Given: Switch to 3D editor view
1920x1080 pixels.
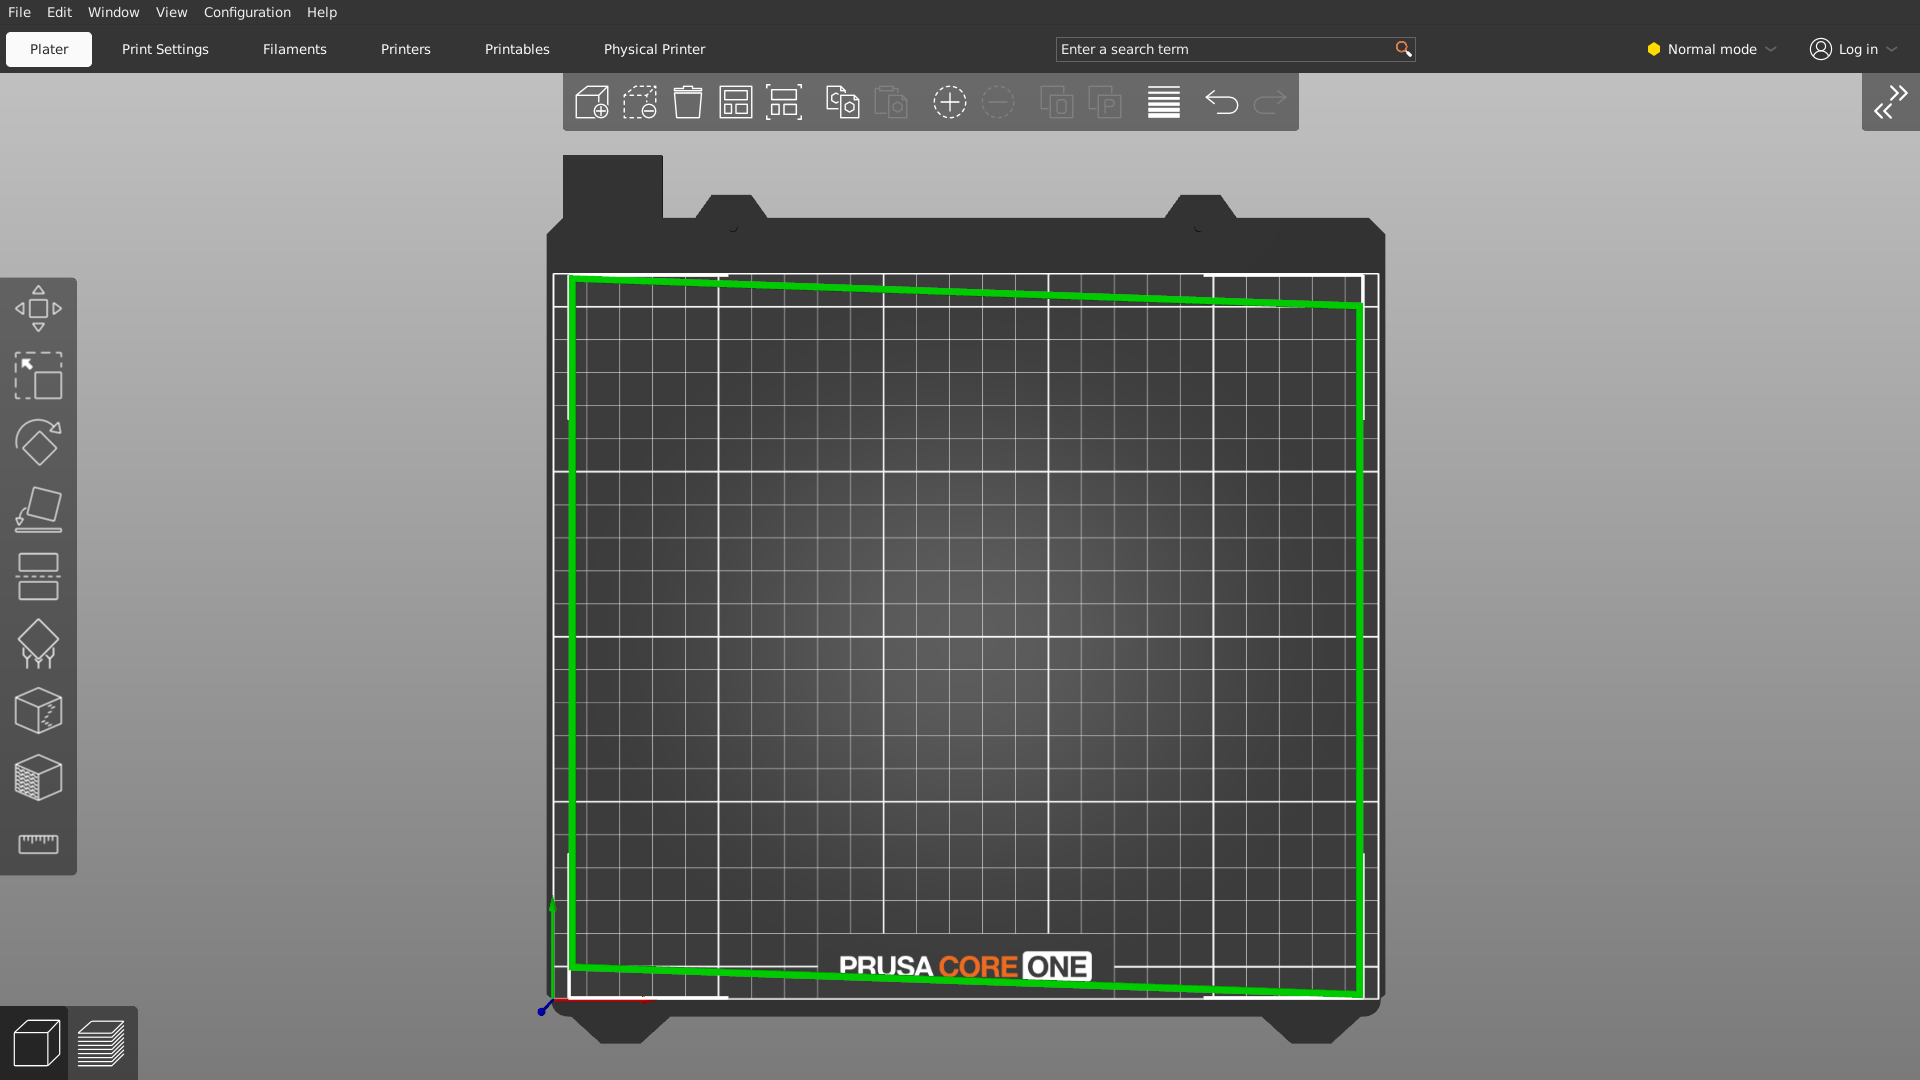Looking at the screenshot, I should coord(36,1043).
